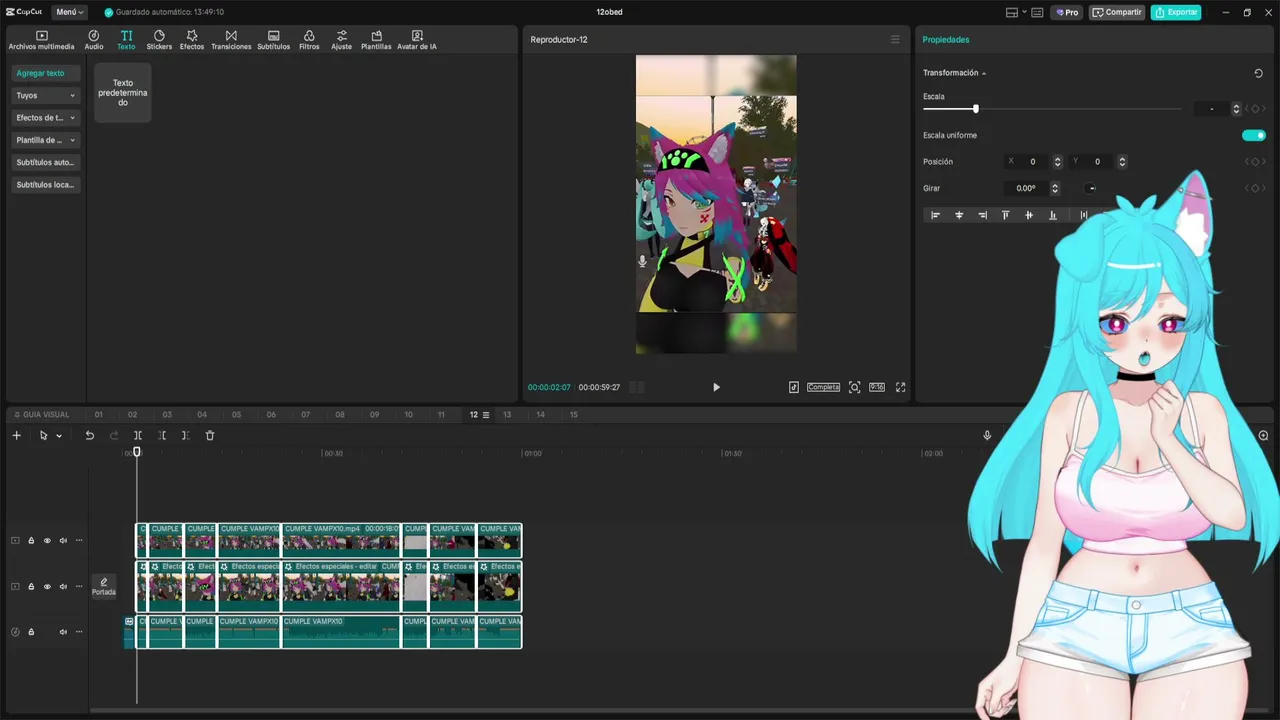Add the Texto predeterminado thumbnail

click(x=123, y=93)
